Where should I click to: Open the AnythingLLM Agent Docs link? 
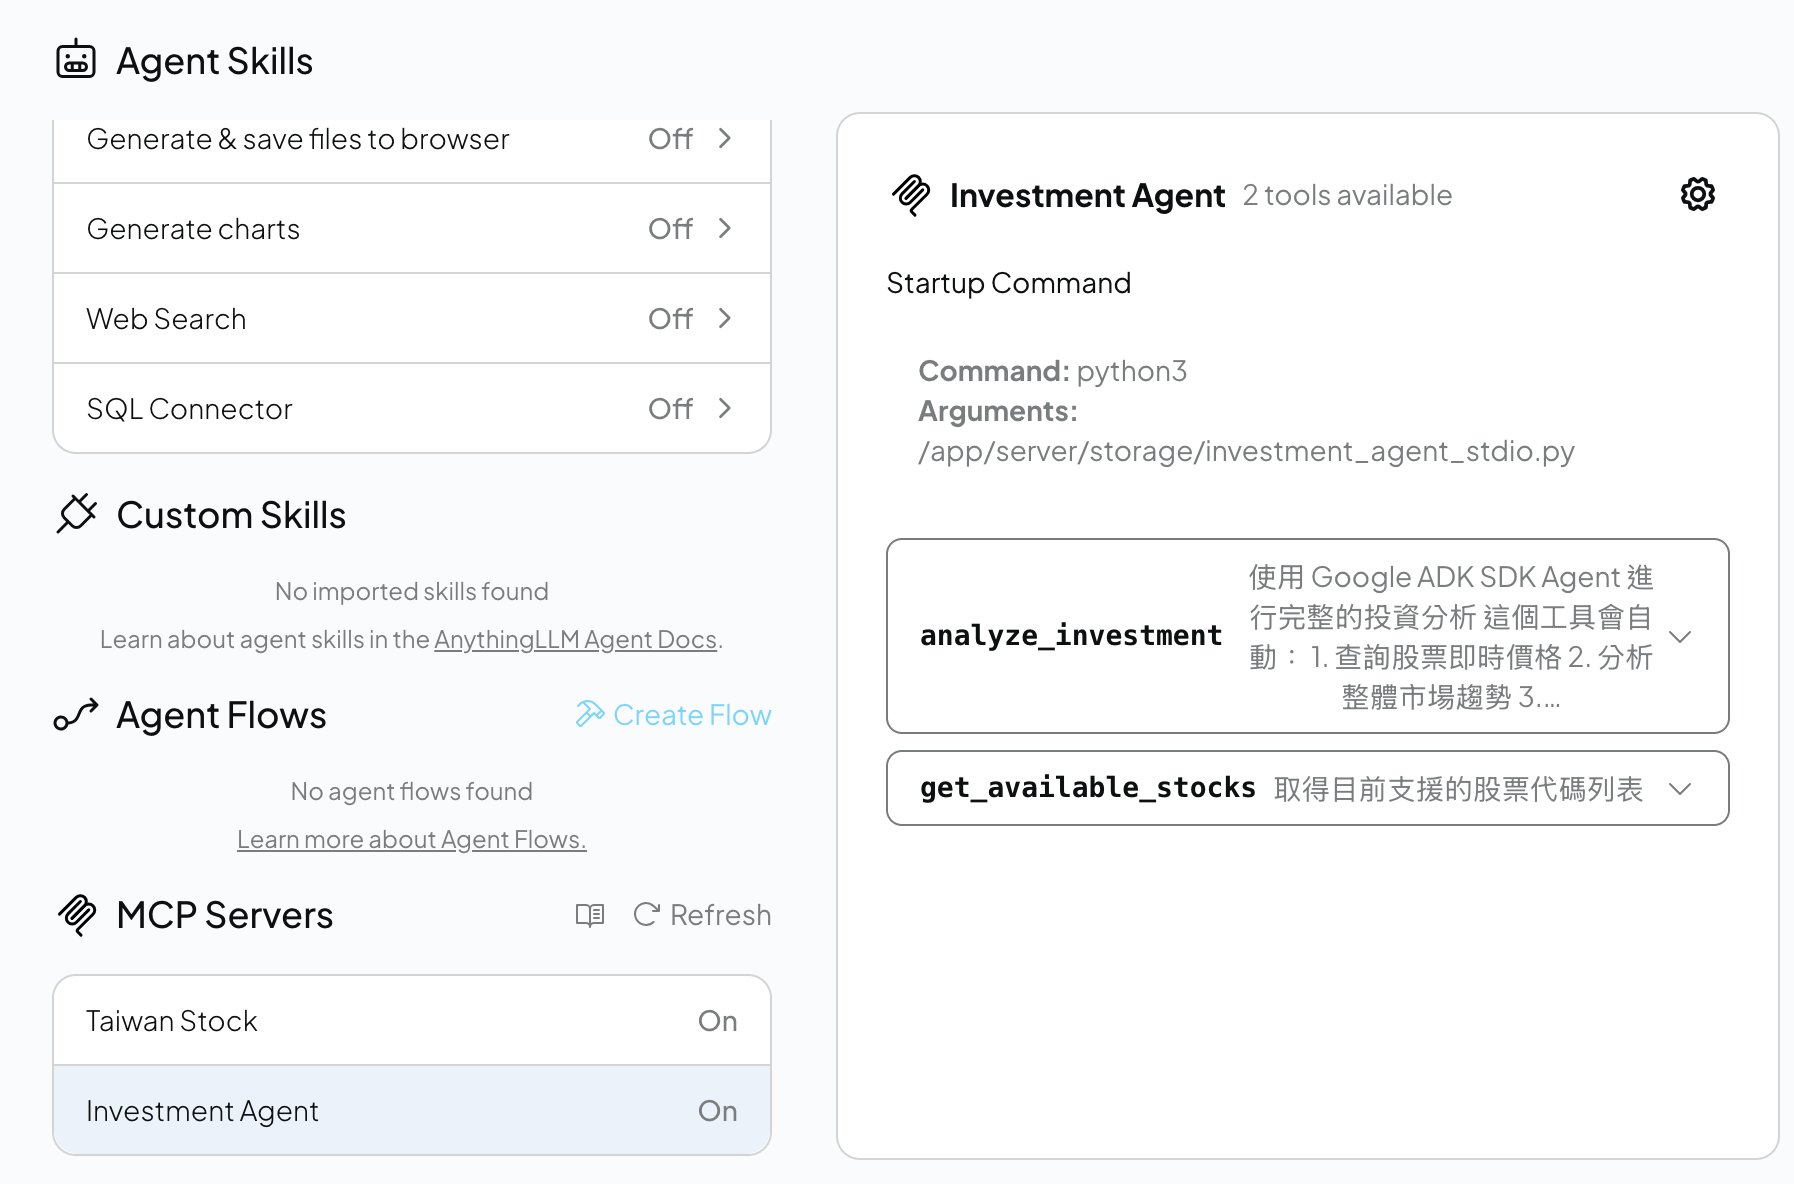(x=575, y=639)
